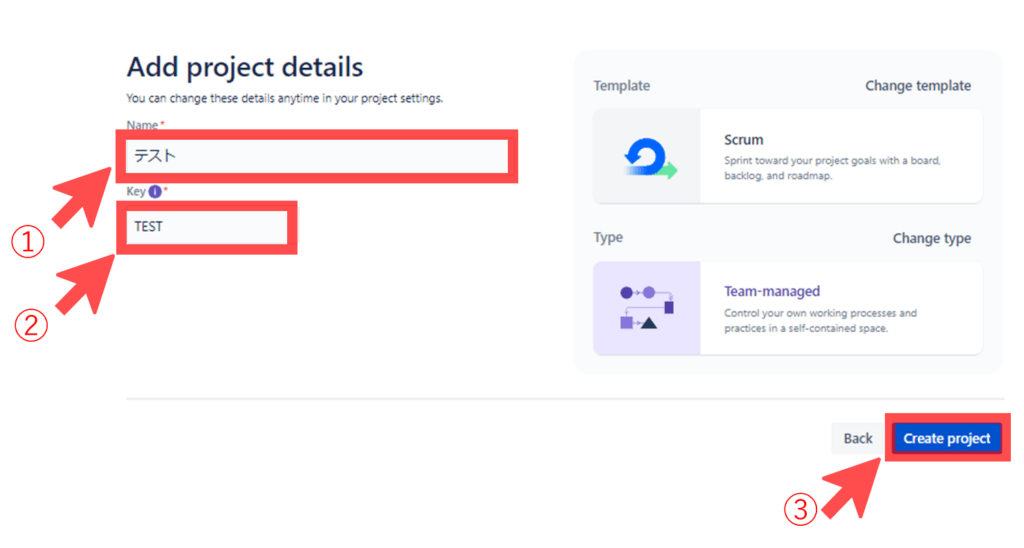
Task: Open the Change type link
Action: point(931,238)
